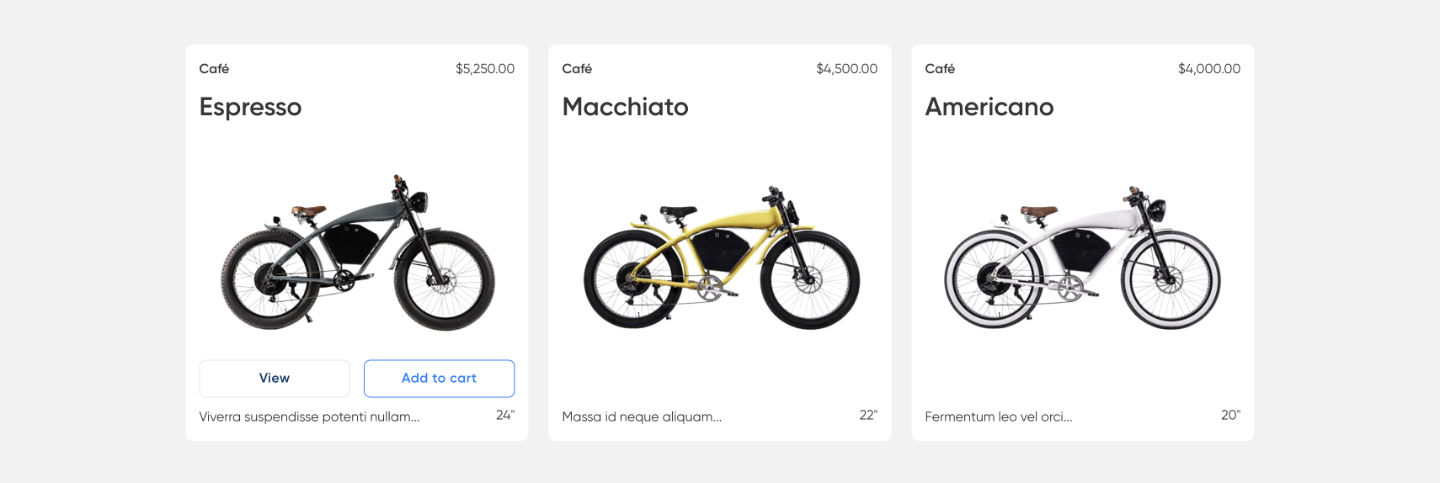Click the Viverra suspendisse potenti description text
This screenshot has height=483, width=1440.
point(309,417)
